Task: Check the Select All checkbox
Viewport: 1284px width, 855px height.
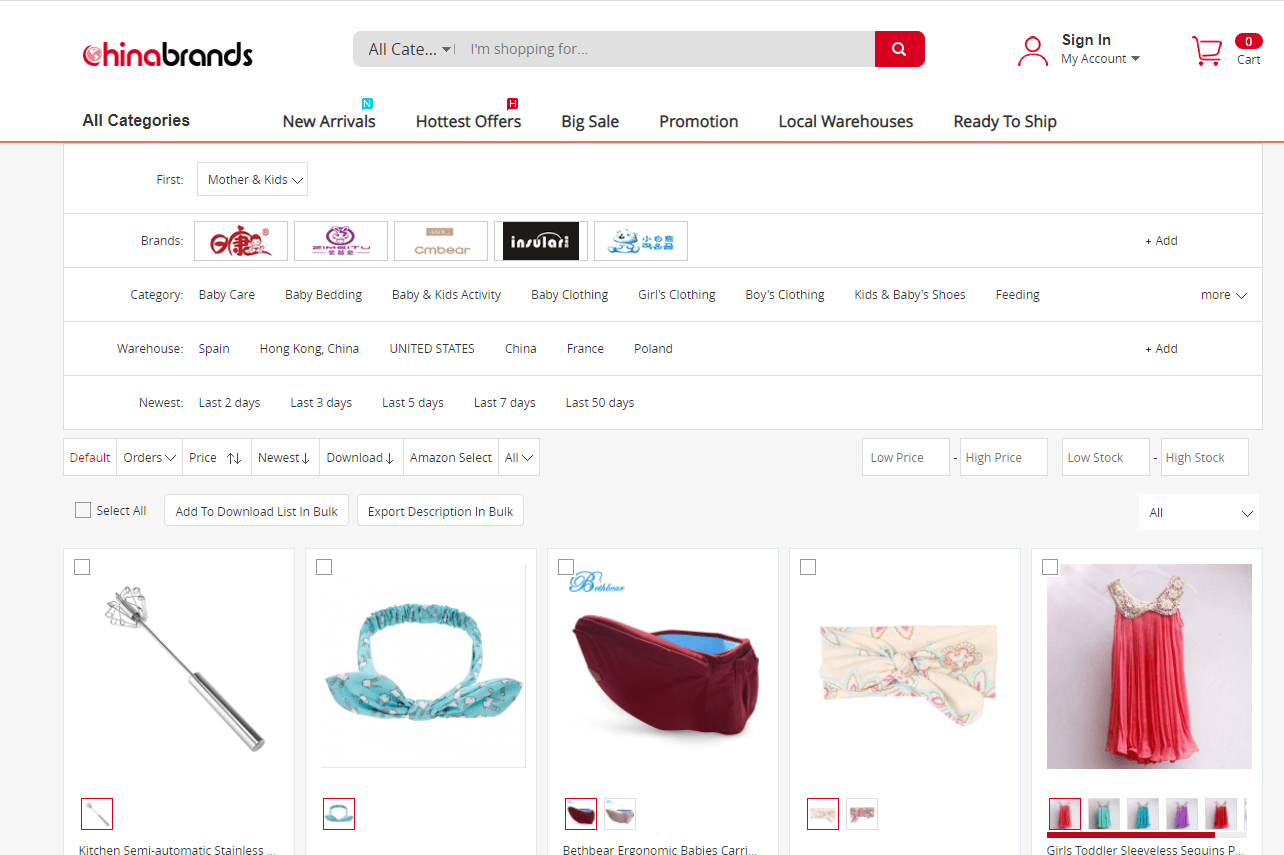Action: point(83,510)
